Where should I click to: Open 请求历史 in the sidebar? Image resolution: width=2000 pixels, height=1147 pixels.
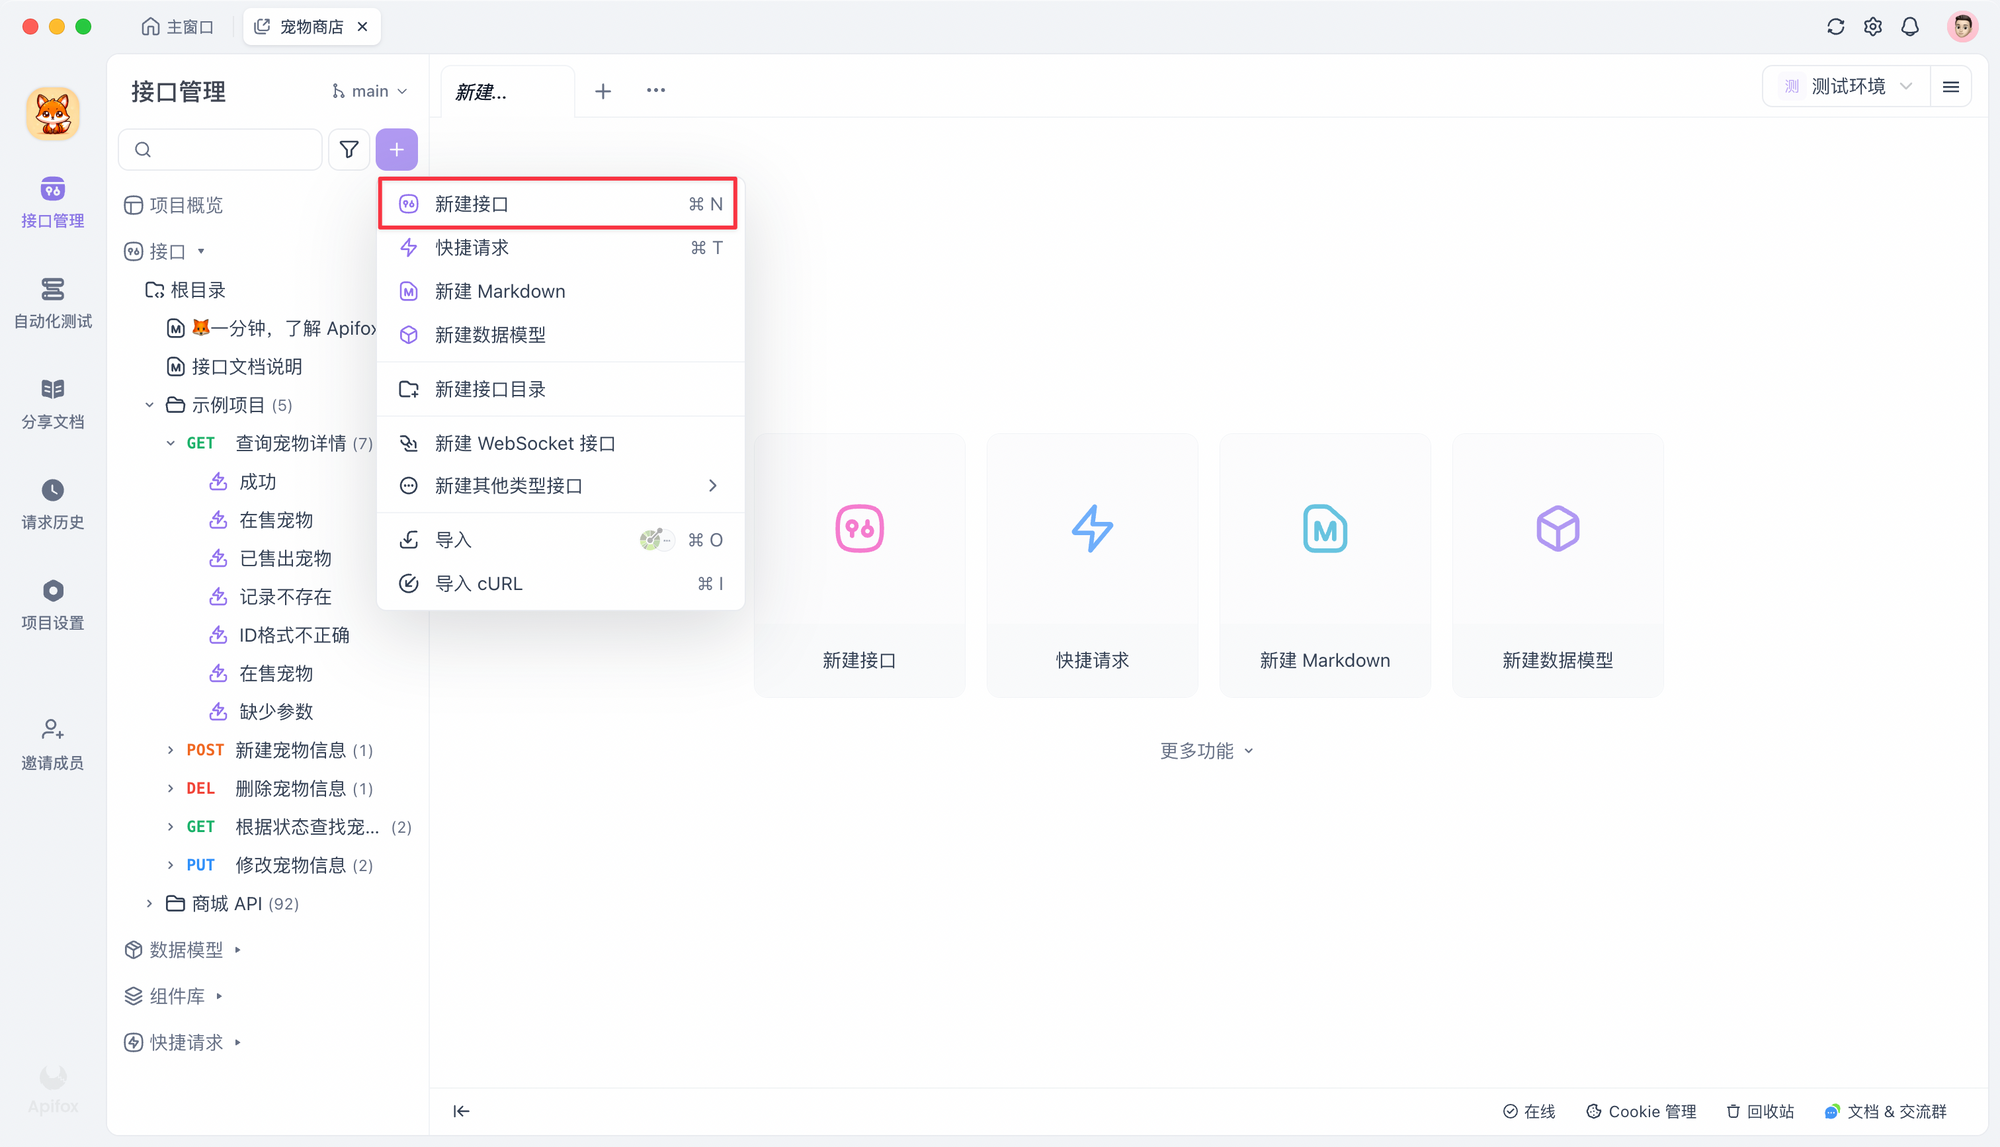[53, 505]
